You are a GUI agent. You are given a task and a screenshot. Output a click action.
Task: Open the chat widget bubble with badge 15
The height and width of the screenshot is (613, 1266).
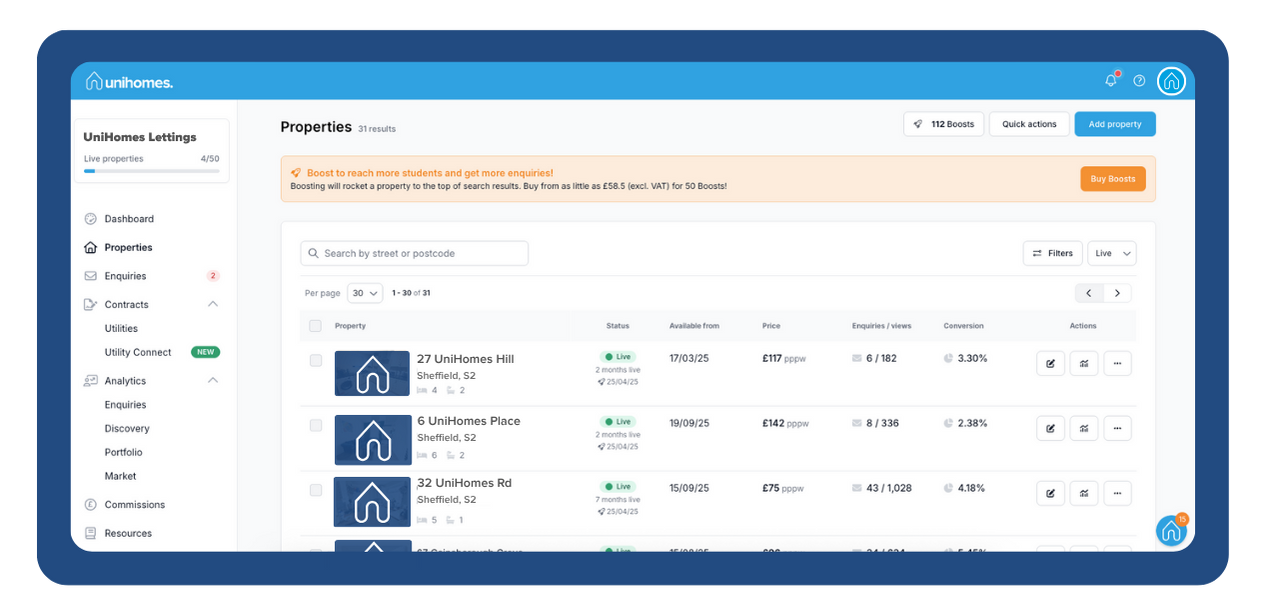pos(1171,531)
